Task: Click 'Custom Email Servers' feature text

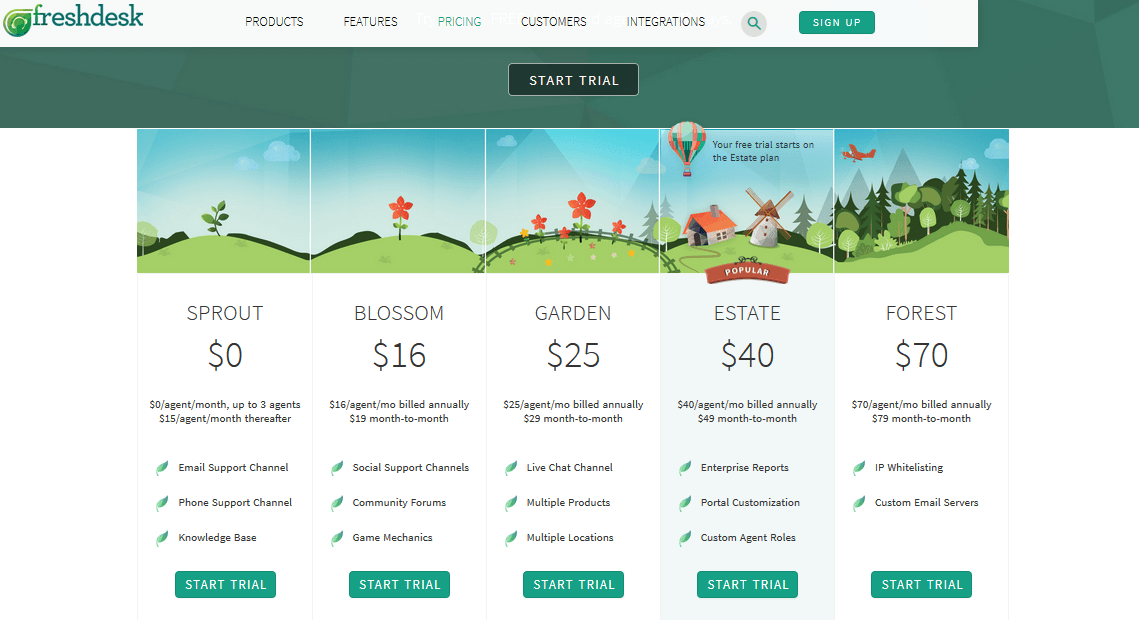Action: [x=926, y=502]
